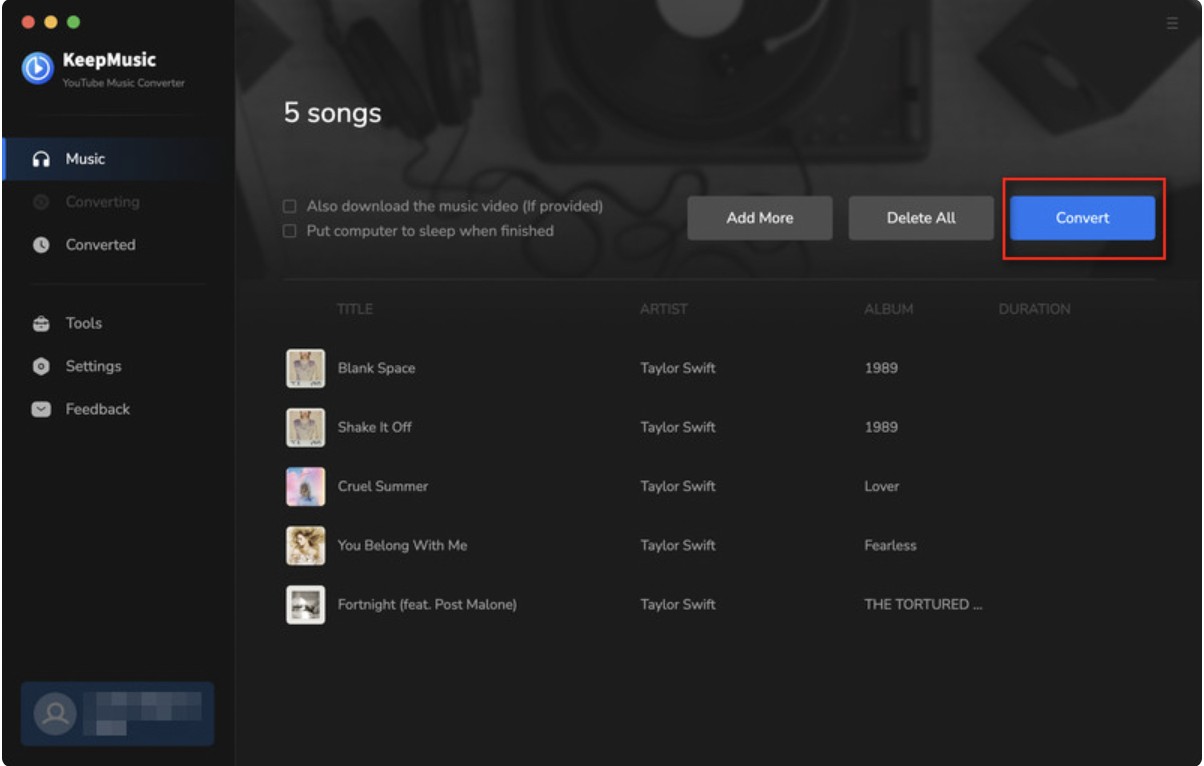Click the Add More button
The width and height of the screenshot is (1204, 766).
(760, 218)
